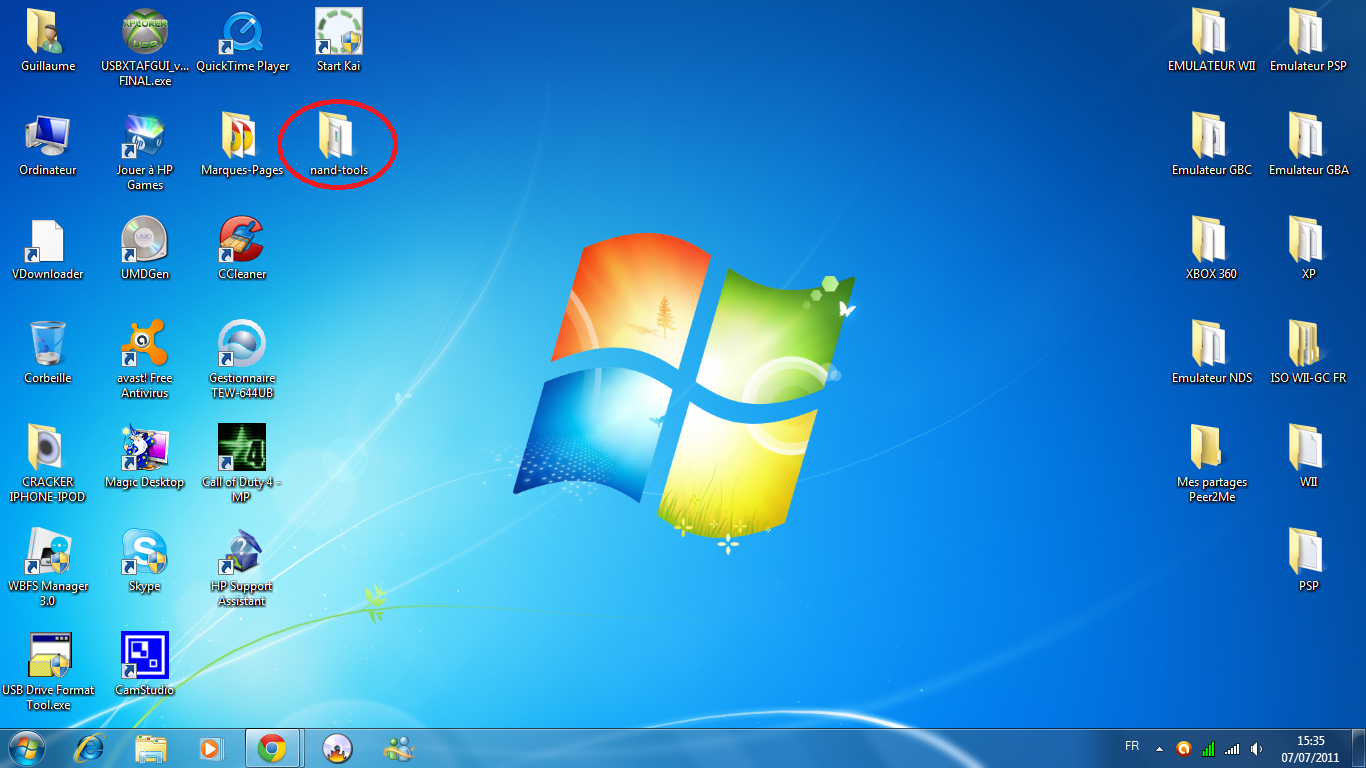Select the Start Kai shortcut
Screen dimensions: 1366x768
coord(339,41)
